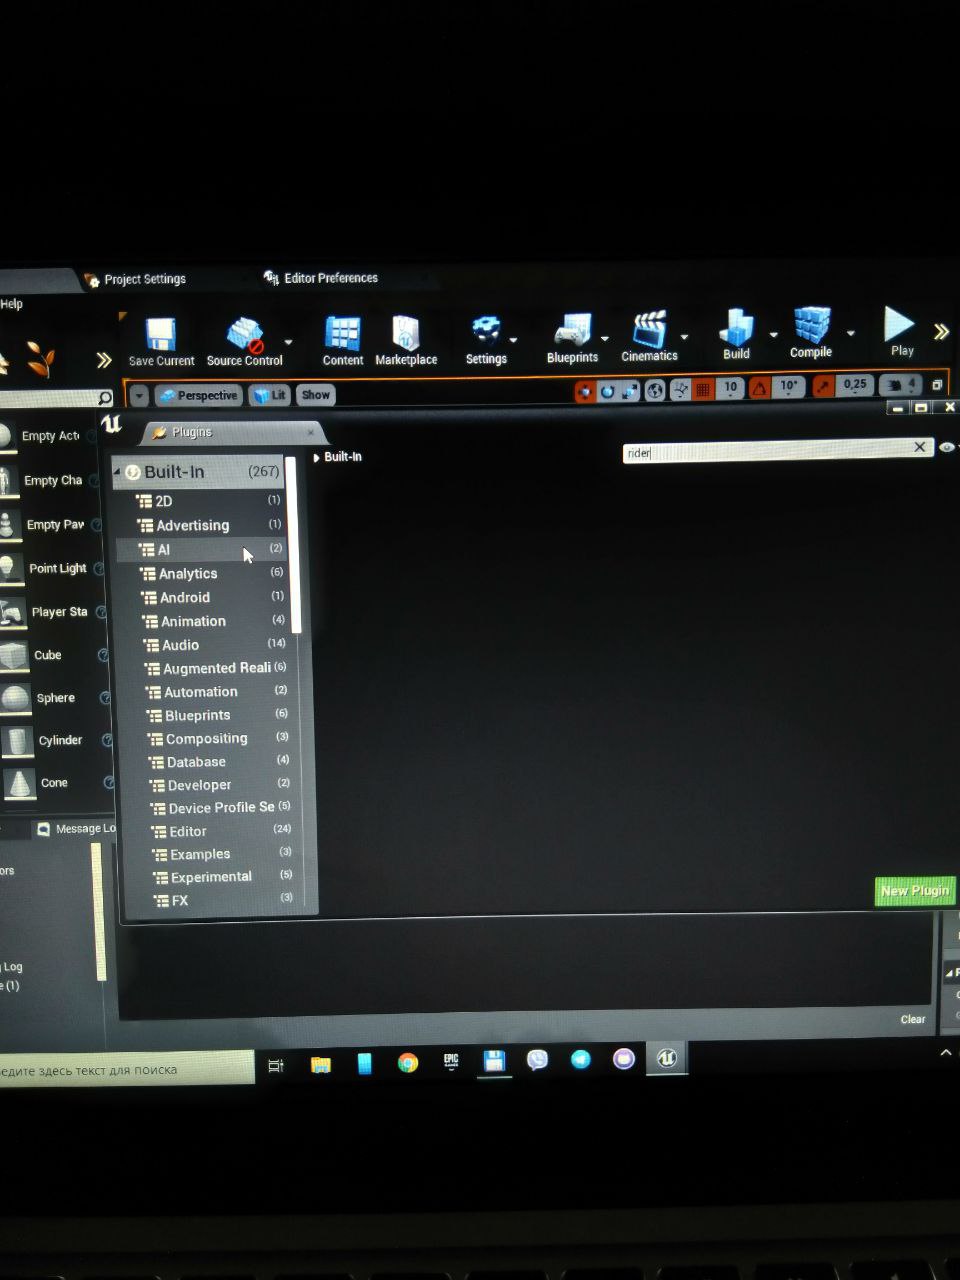Screen dimensions: 960x1280
Task: Click the Build toolbar icon
Action: (737, 327)
